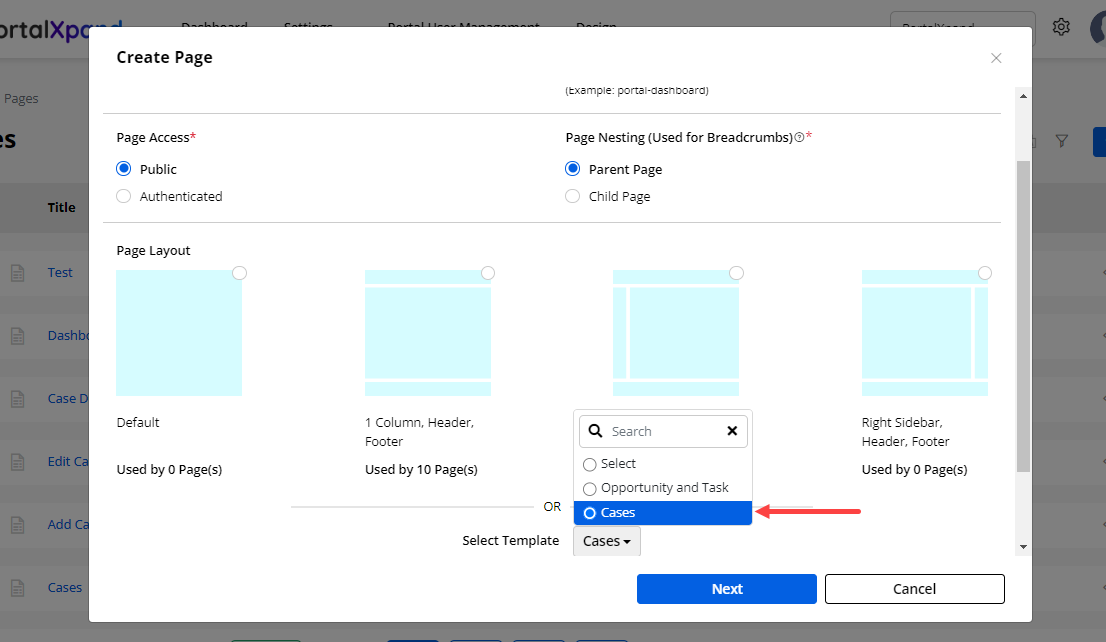Viewport: 1106px width, 642px height.
Task: Click the dialog's vertical scrollbar
Action: click(1022, 315)
